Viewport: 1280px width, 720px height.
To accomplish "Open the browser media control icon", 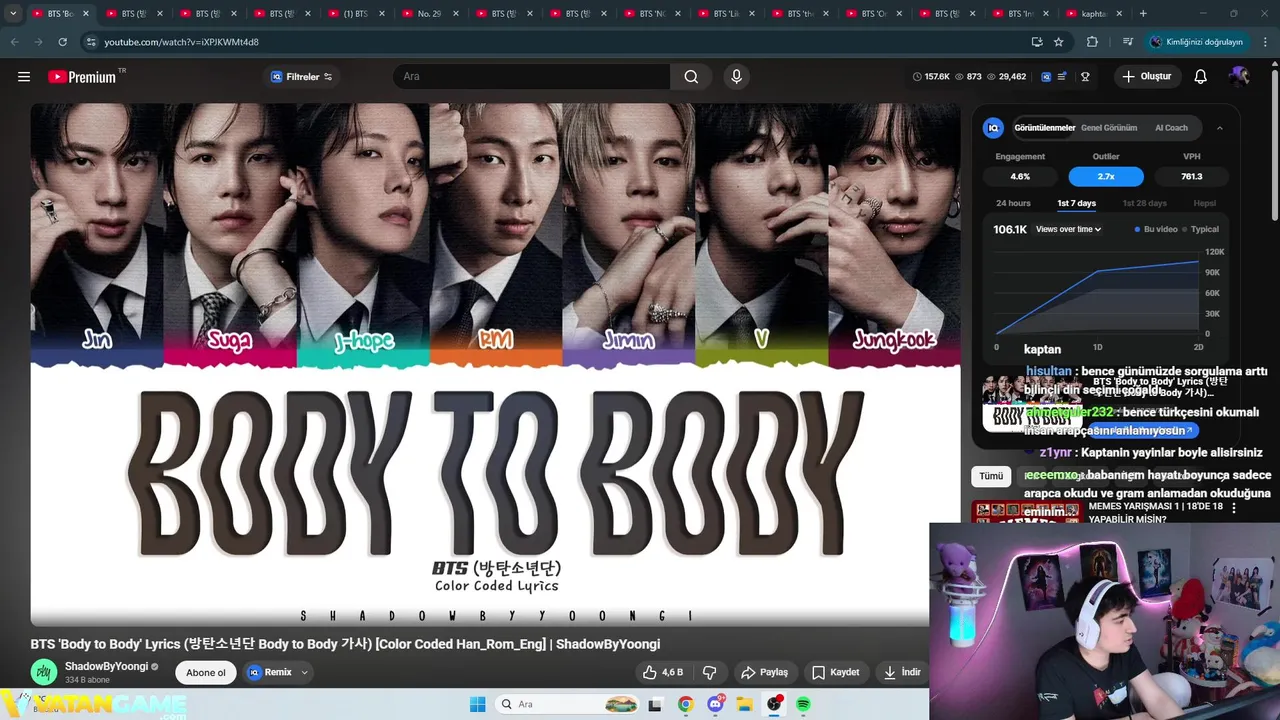I will point(1128,42).
